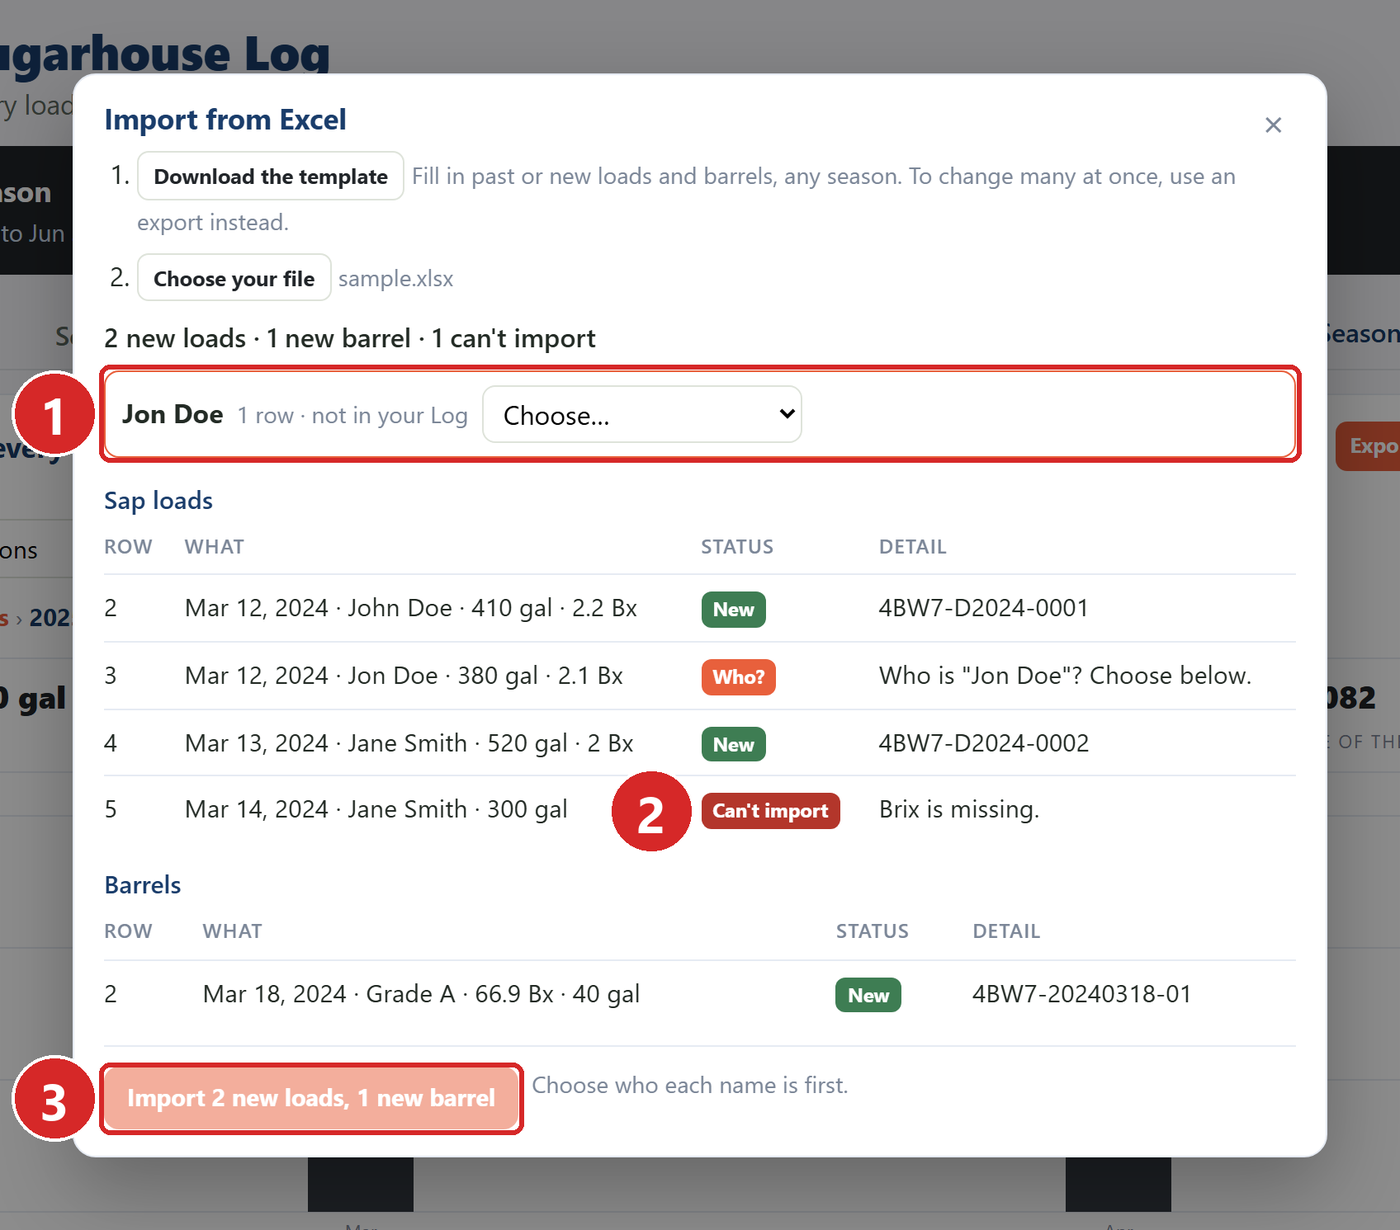Click the Who? status badge

(x=738, y=677)
